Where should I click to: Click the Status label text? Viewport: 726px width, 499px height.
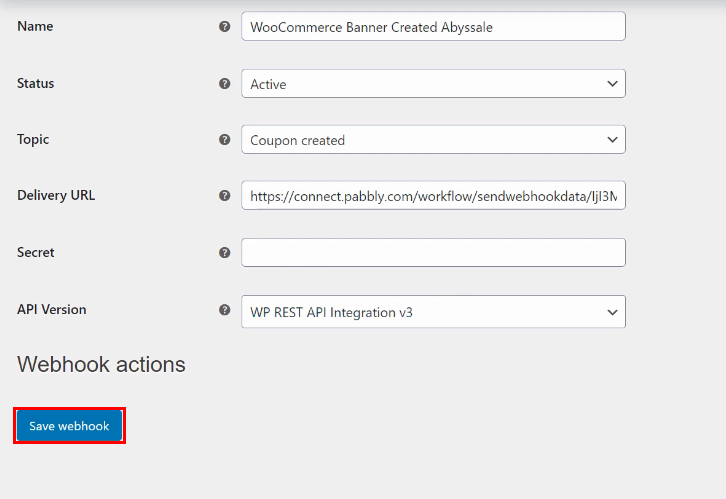[36, 83]
